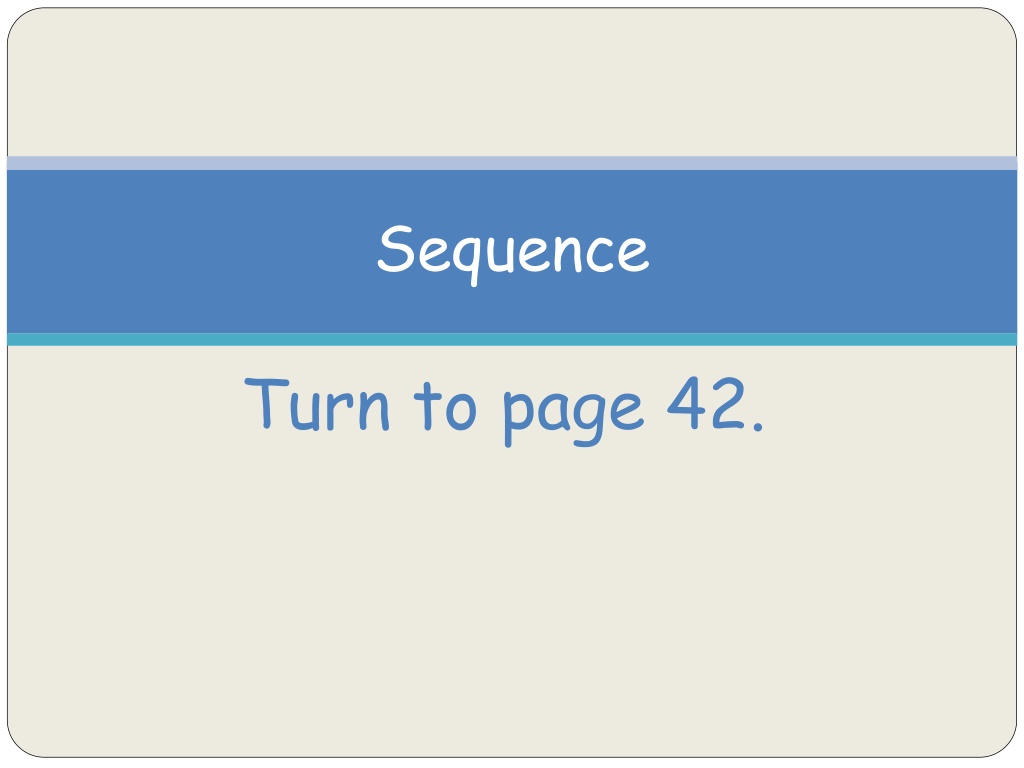Click the empty beige area above the band
Image resolution: width=1024 pixels, height=768 pixels.
pyautogui.click(x=512, y=82)
